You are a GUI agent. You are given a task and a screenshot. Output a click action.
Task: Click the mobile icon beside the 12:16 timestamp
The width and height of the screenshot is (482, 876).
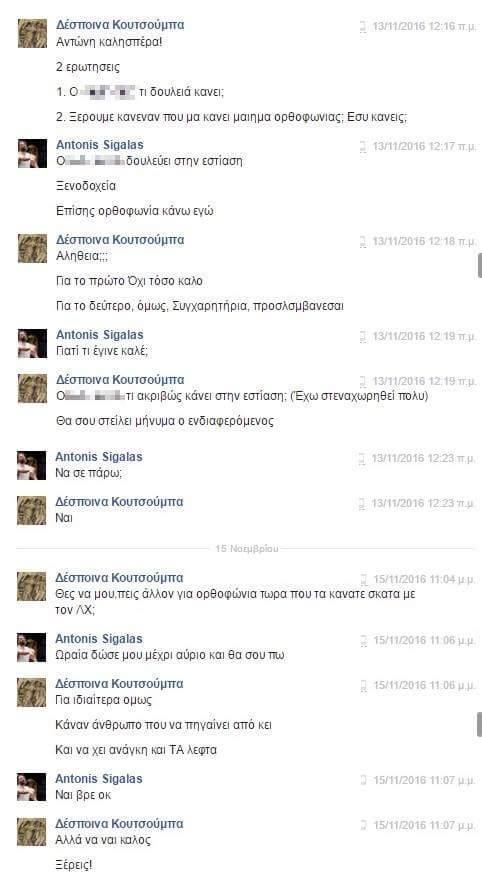click(363, 26)
